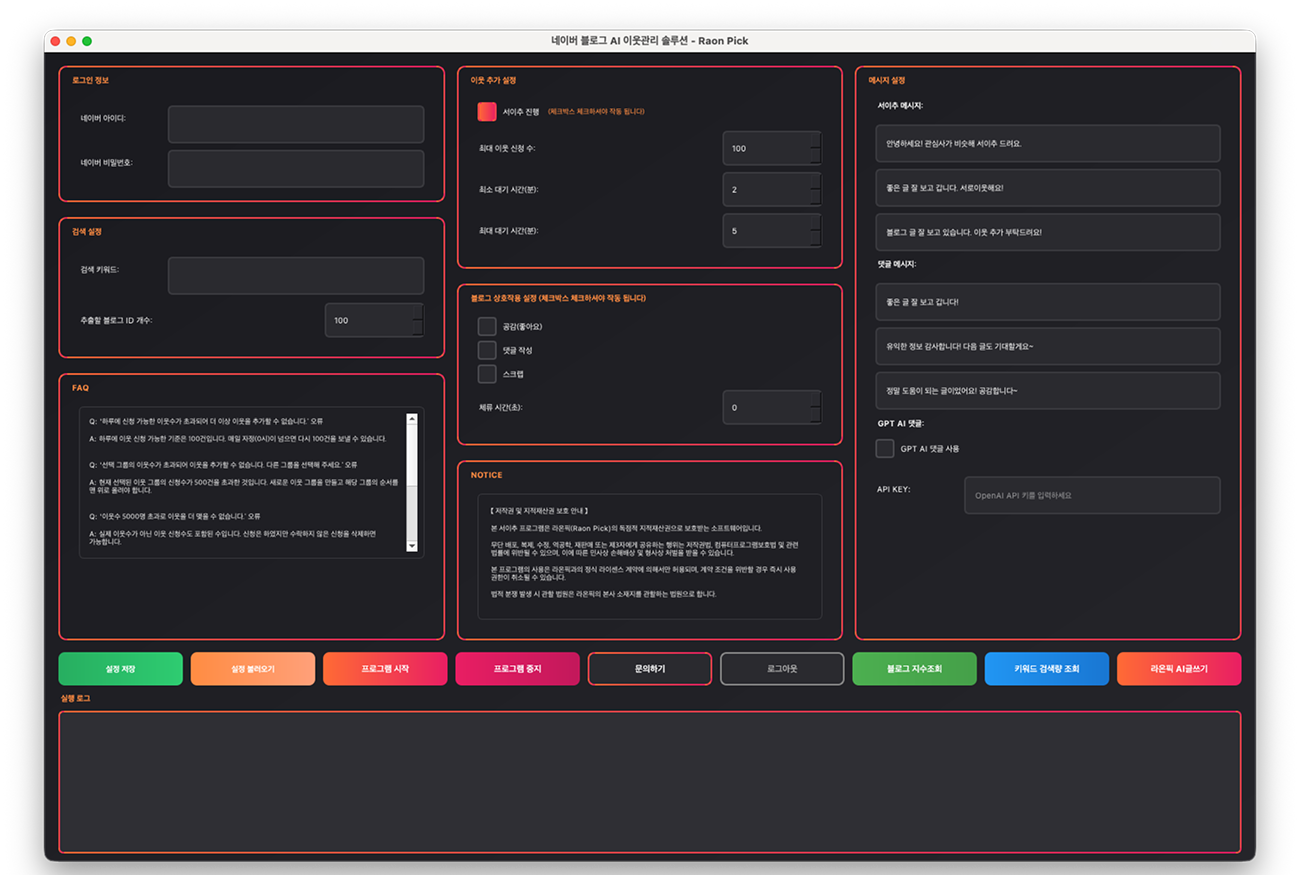Open 라온픽 AI글쓰기
The width and height of the screenshot is (1300, 875).
pos(1179,668)
